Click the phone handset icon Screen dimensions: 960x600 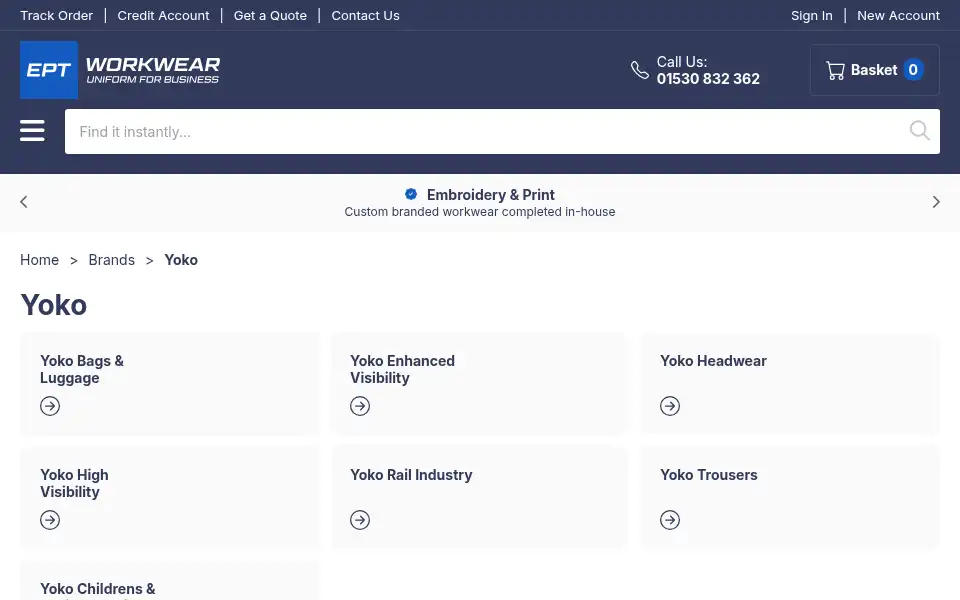[x=640, y=70]
